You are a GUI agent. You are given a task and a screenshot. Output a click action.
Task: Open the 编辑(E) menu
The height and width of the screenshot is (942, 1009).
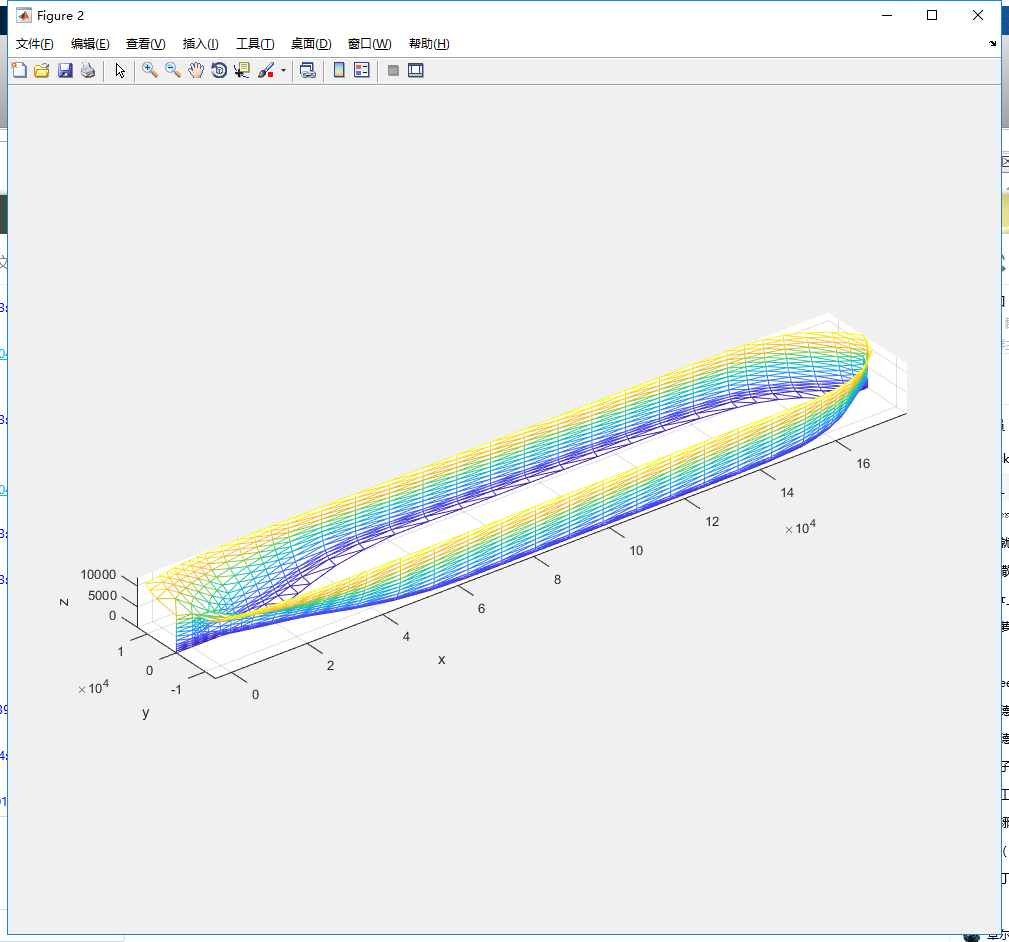point(90,44)
